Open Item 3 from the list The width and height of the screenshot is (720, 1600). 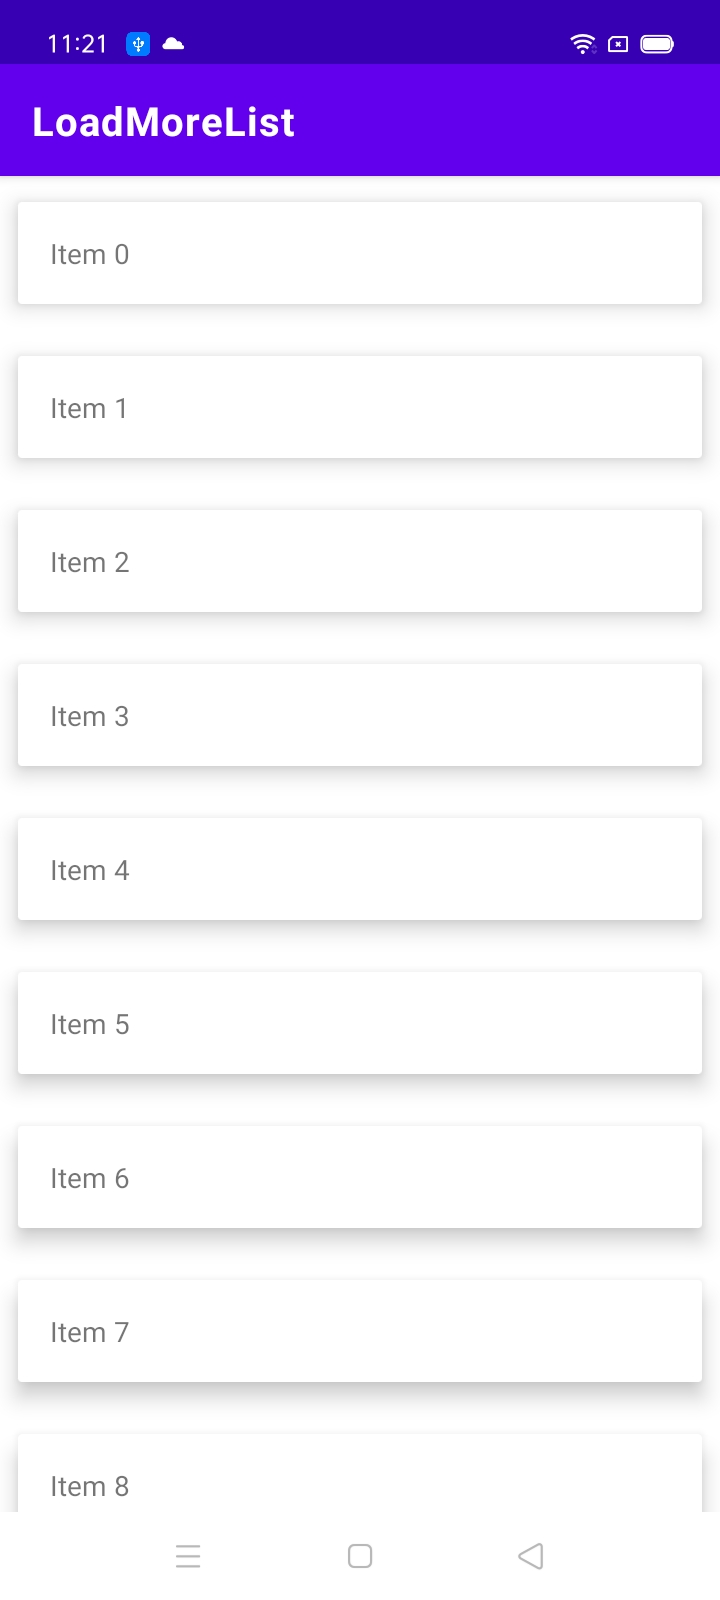pyautogui.click(x=360, y=715)
